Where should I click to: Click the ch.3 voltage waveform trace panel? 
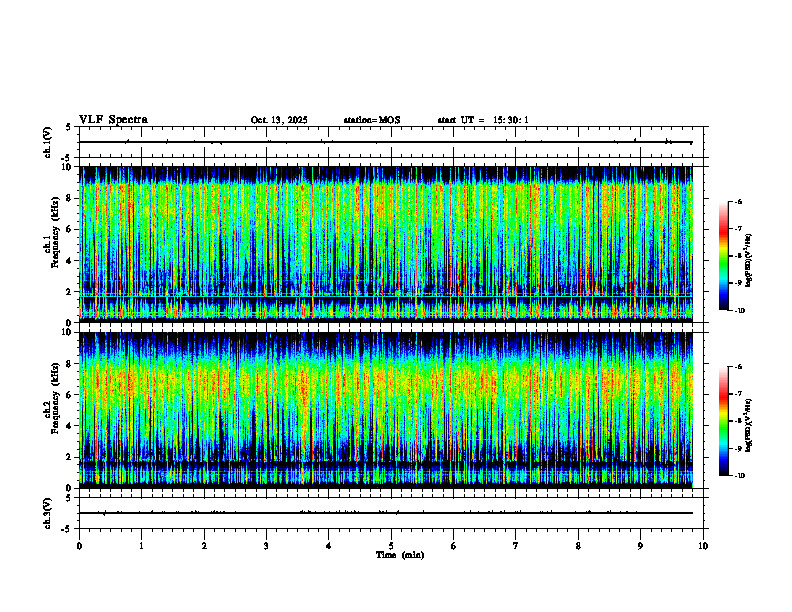pyautogui.click(x=391, y=513)
